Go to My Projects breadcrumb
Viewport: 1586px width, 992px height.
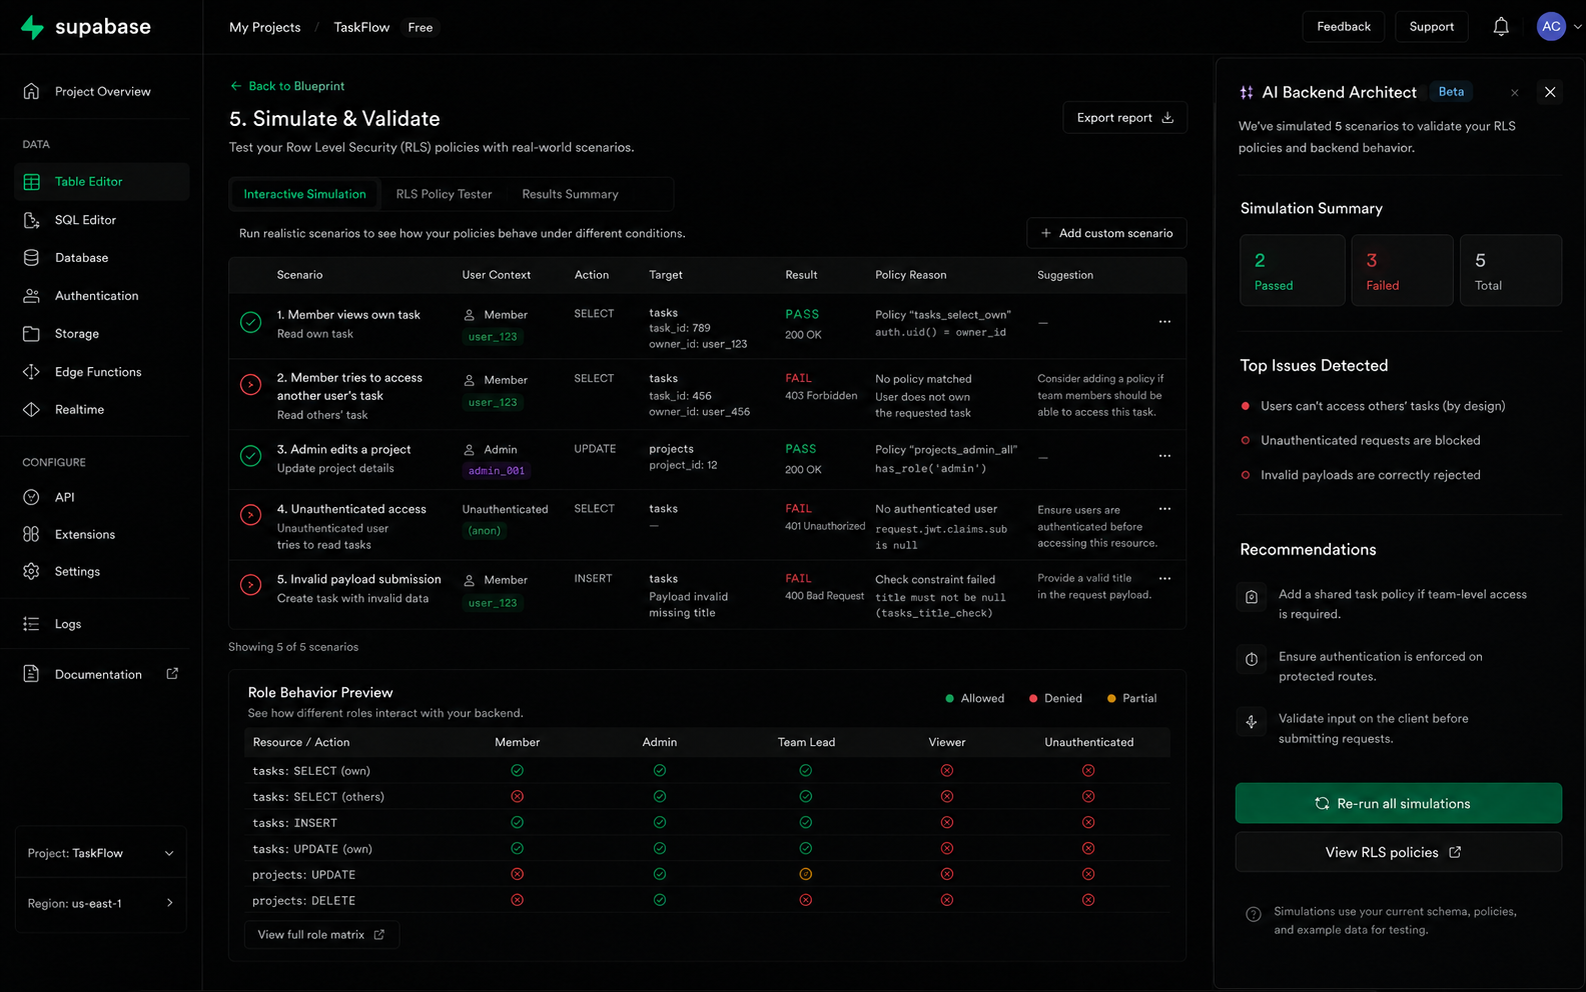pyautogui.click(x=265, y=27)
